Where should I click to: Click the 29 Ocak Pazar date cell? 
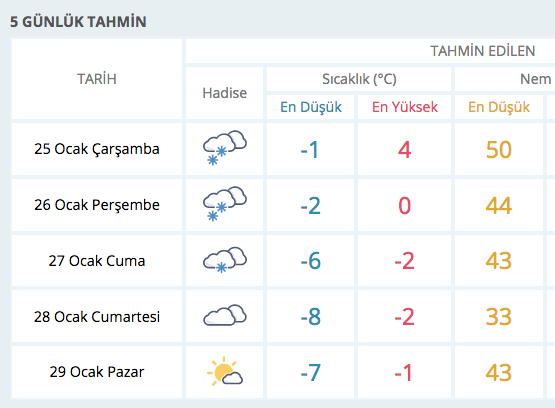point(97,372)
